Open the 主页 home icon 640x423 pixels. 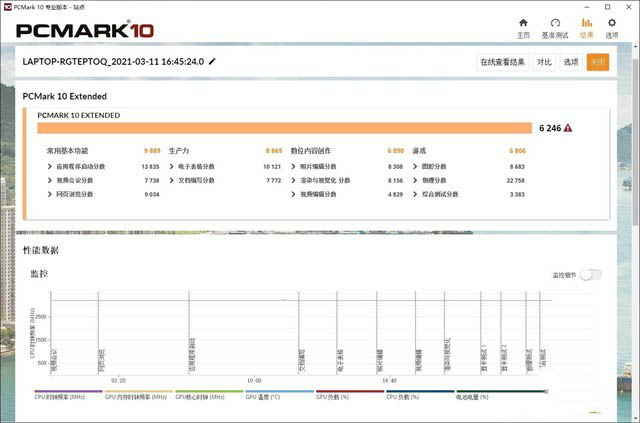point(523,23)
